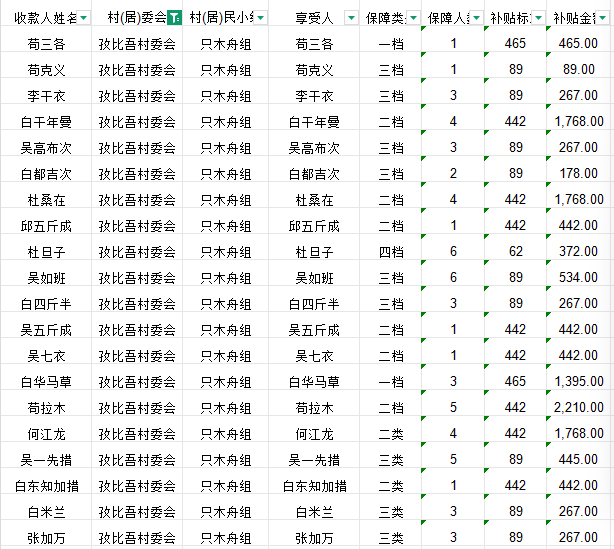
Task: Open the 收款人姓名 column filter dropdown
Action: [x=83, y=18]
